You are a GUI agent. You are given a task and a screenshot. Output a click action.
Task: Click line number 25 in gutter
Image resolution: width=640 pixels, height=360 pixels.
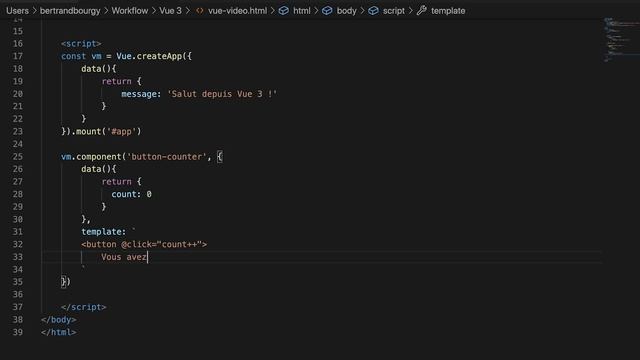[x=18, y=157]
